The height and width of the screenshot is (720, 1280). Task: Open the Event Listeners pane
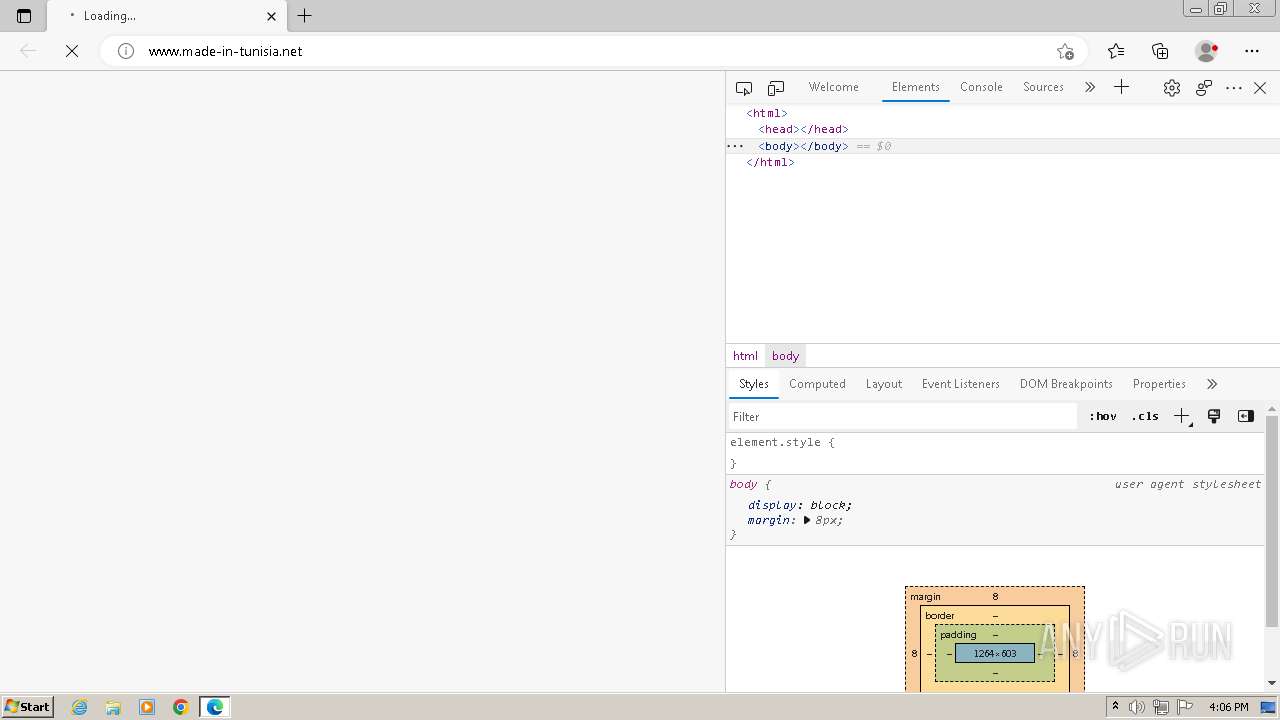coord(961,384)
